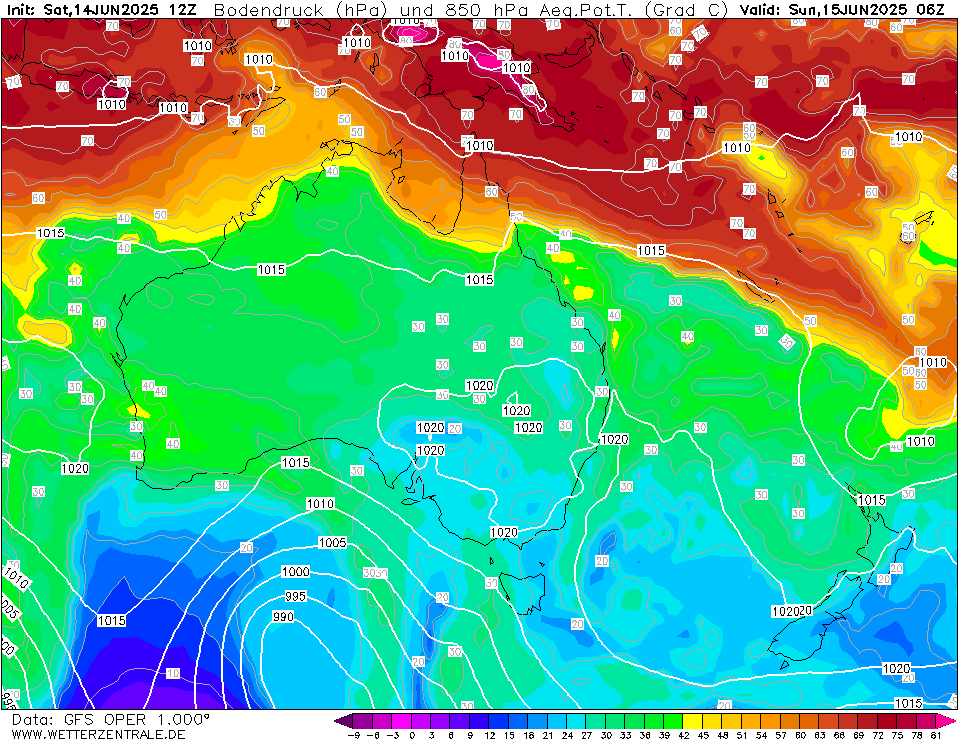Select the magenta swatch between -3 and 0
Screen dimensions: 959x741
402,720
